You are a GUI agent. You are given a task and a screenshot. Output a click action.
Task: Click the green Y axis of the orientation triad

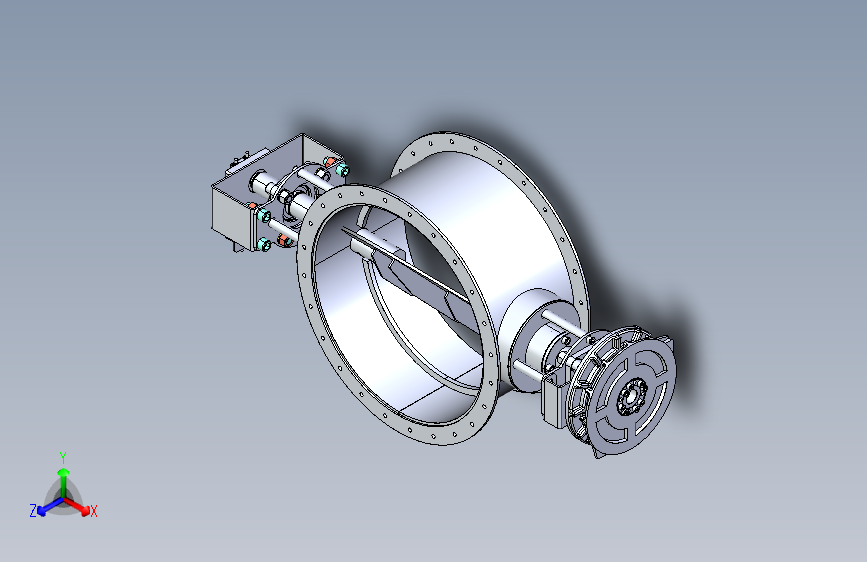(64, 483)
